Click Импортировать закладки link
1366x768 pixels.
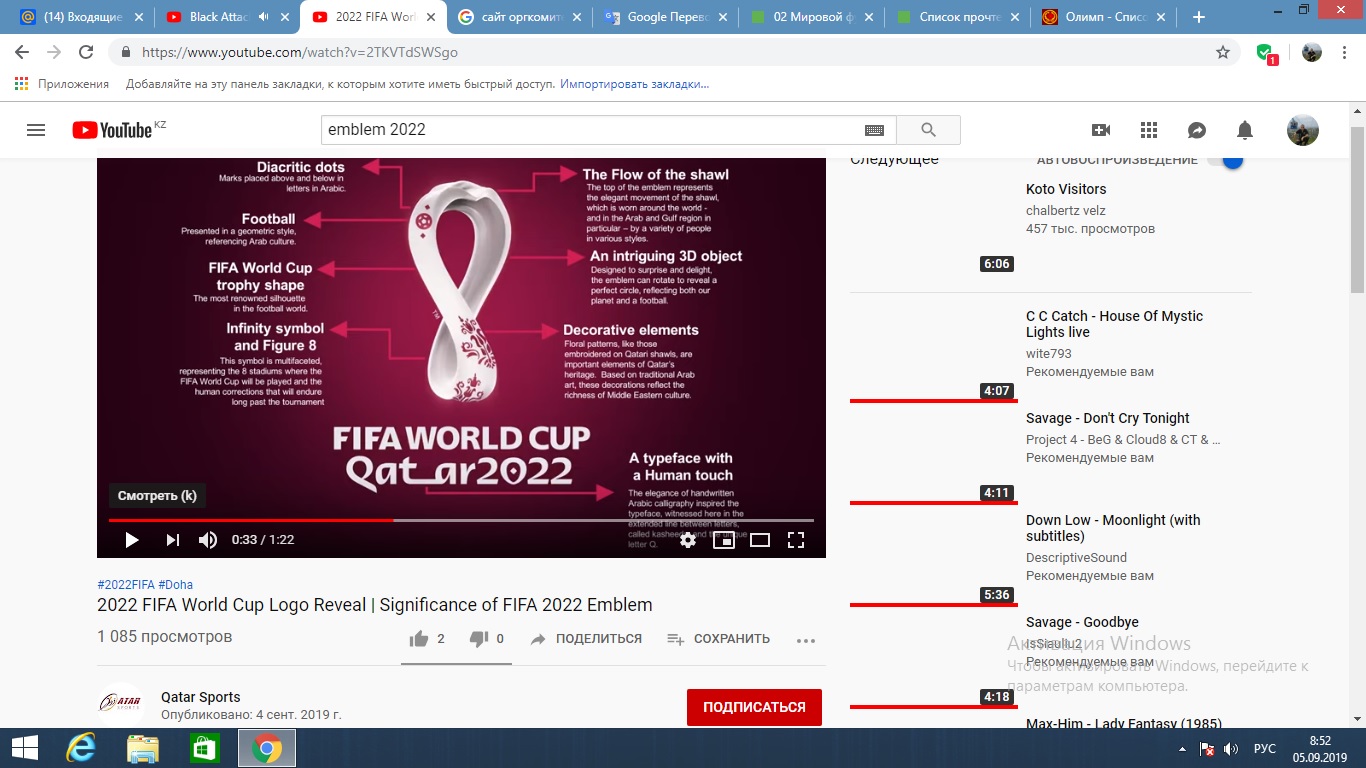tap(635, 85)
